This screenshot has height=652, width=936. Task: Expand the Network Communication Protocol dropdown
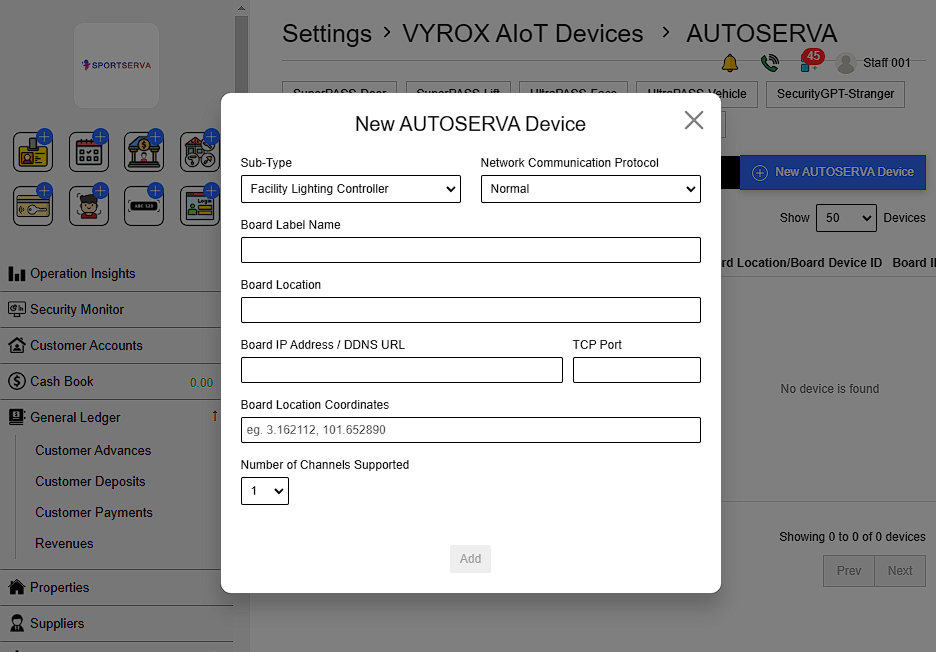(590, 189)
